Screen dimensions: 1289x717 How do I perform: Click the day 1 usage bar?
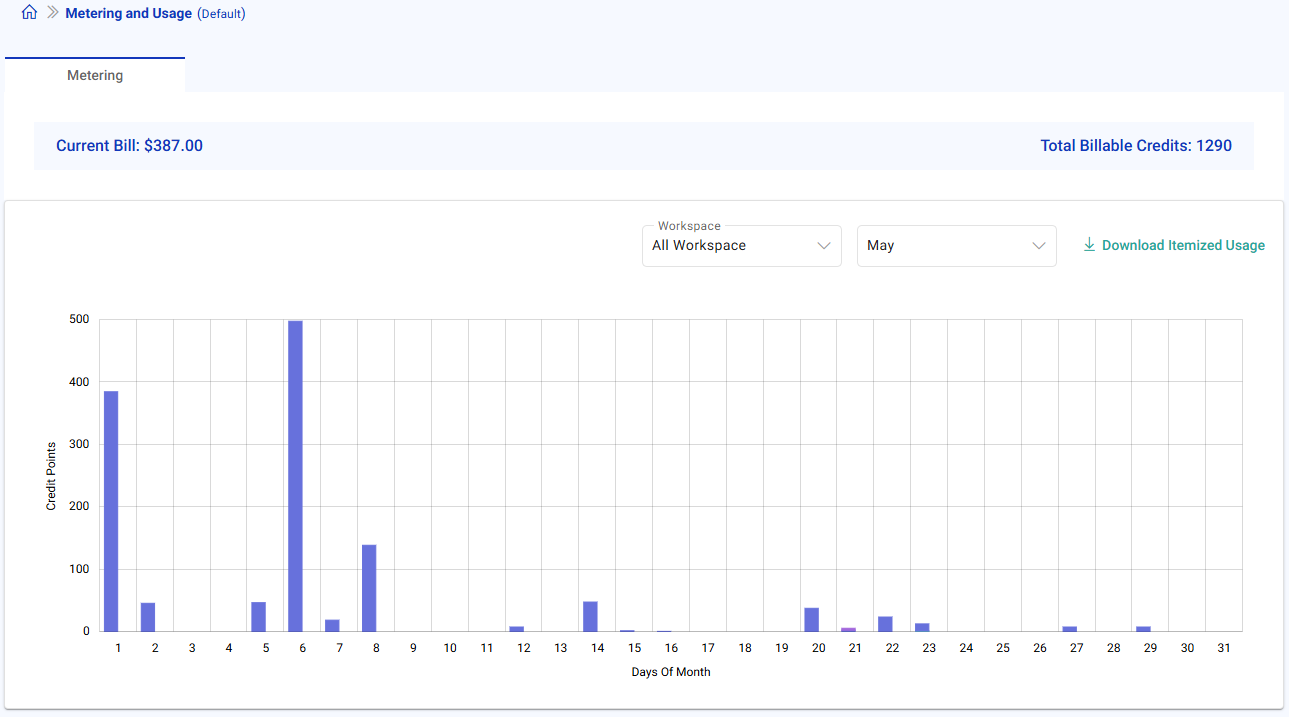111,510
